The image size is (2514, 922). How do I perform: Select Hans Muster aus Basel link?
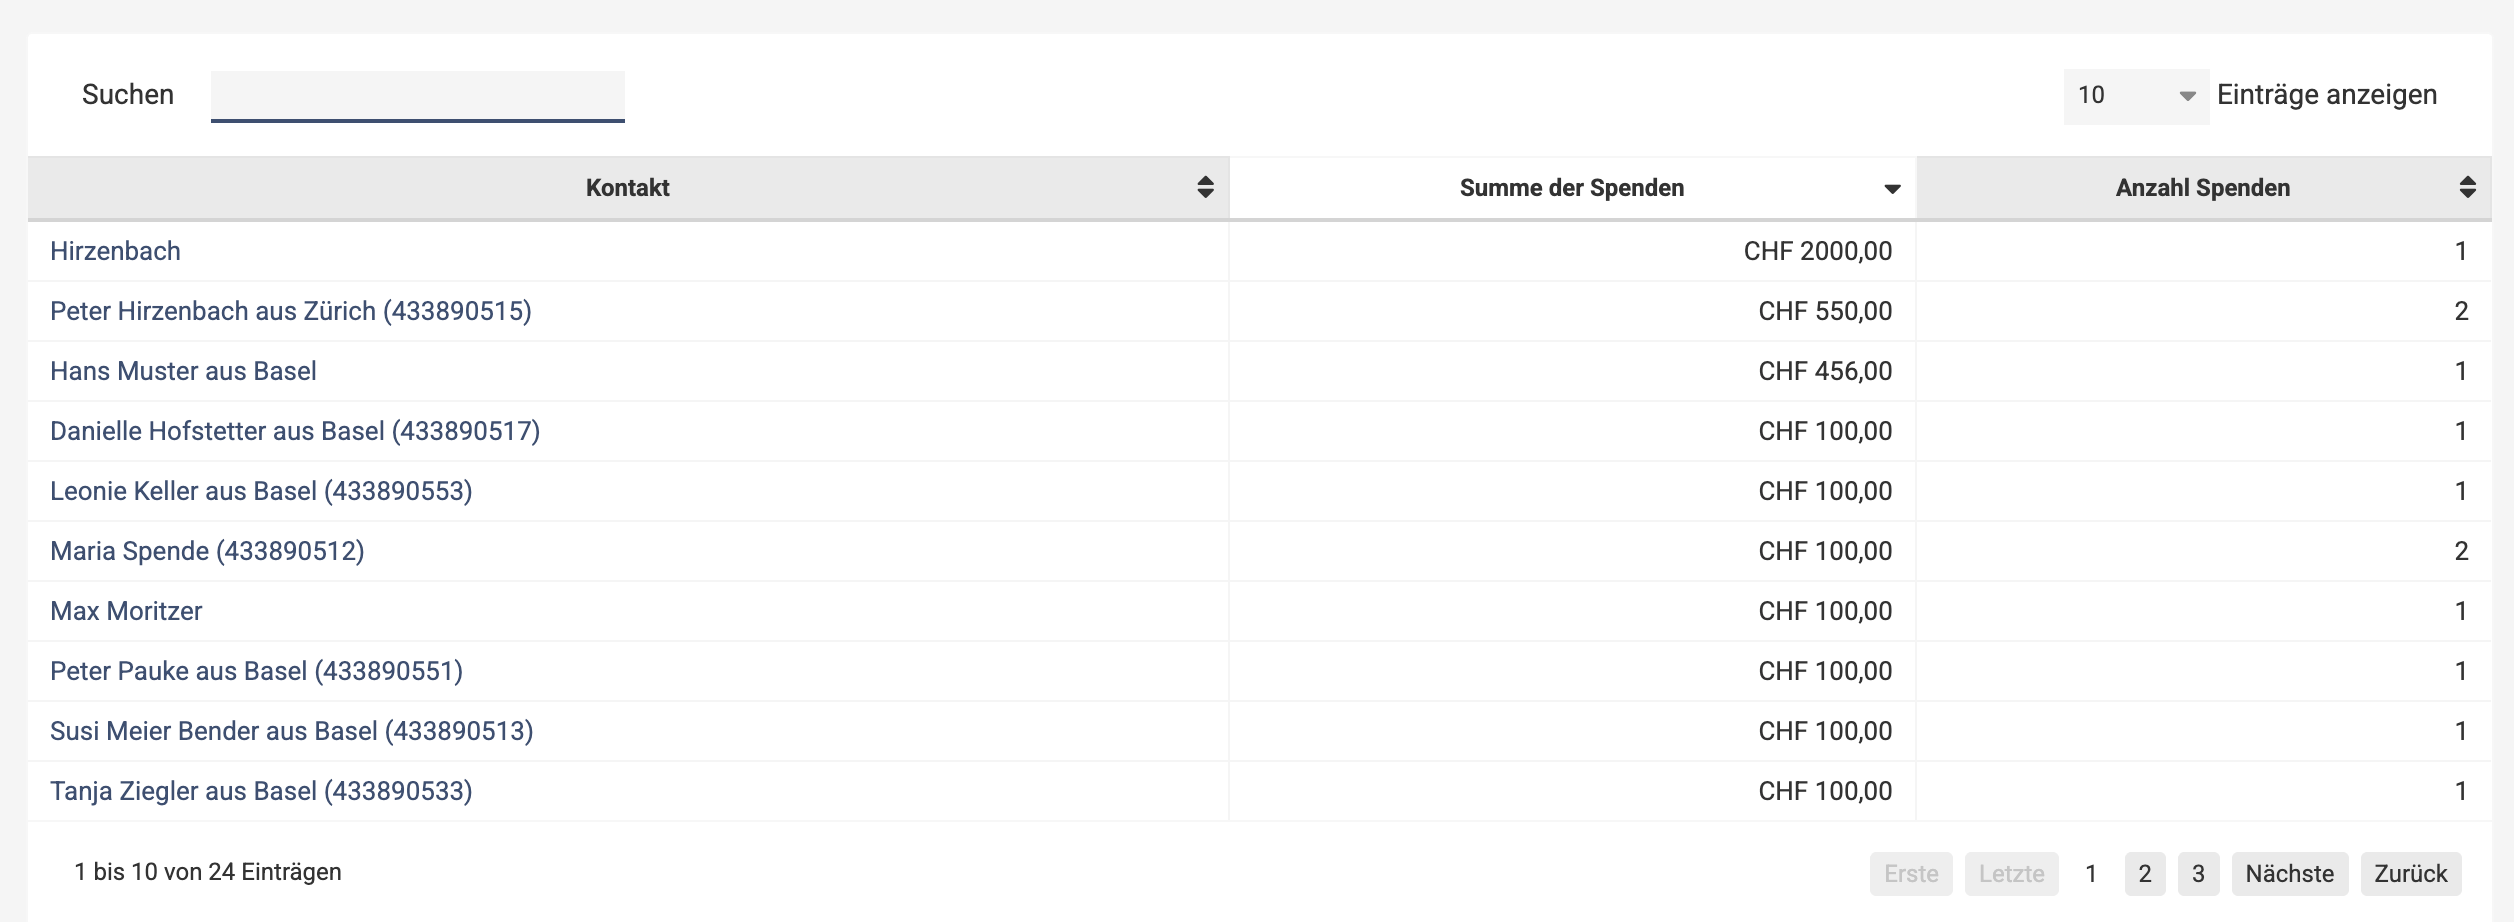tap(183, 371)
